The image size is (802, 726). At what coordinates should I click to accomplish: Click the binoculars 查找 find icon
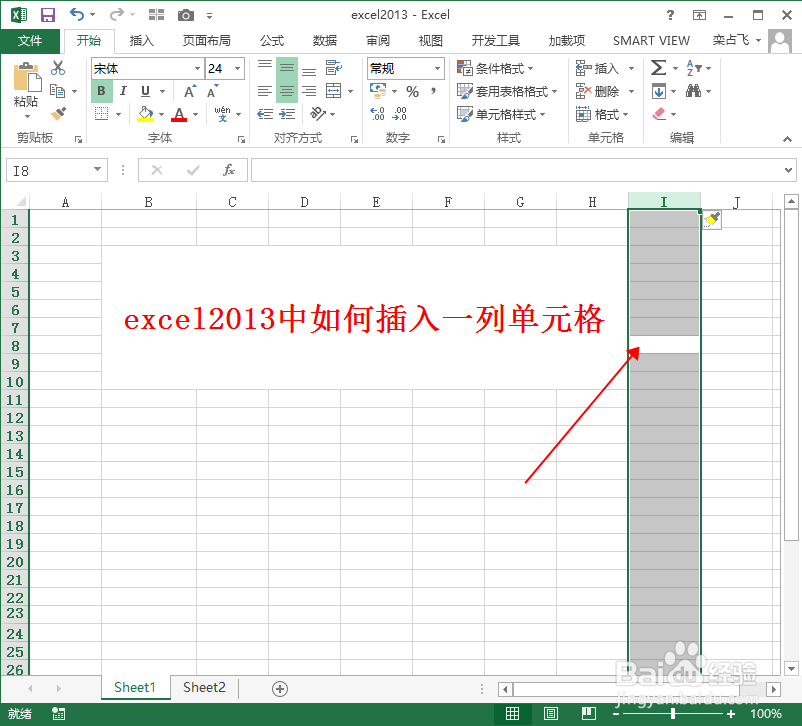(691, 90)
